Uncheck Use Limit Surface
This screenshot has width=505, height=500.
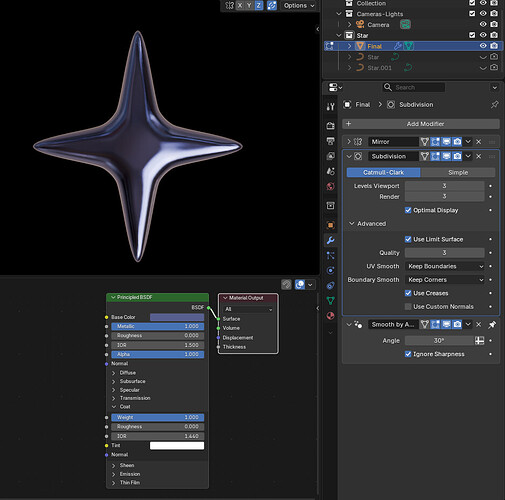pyautogui.click(x=408, y=239)
